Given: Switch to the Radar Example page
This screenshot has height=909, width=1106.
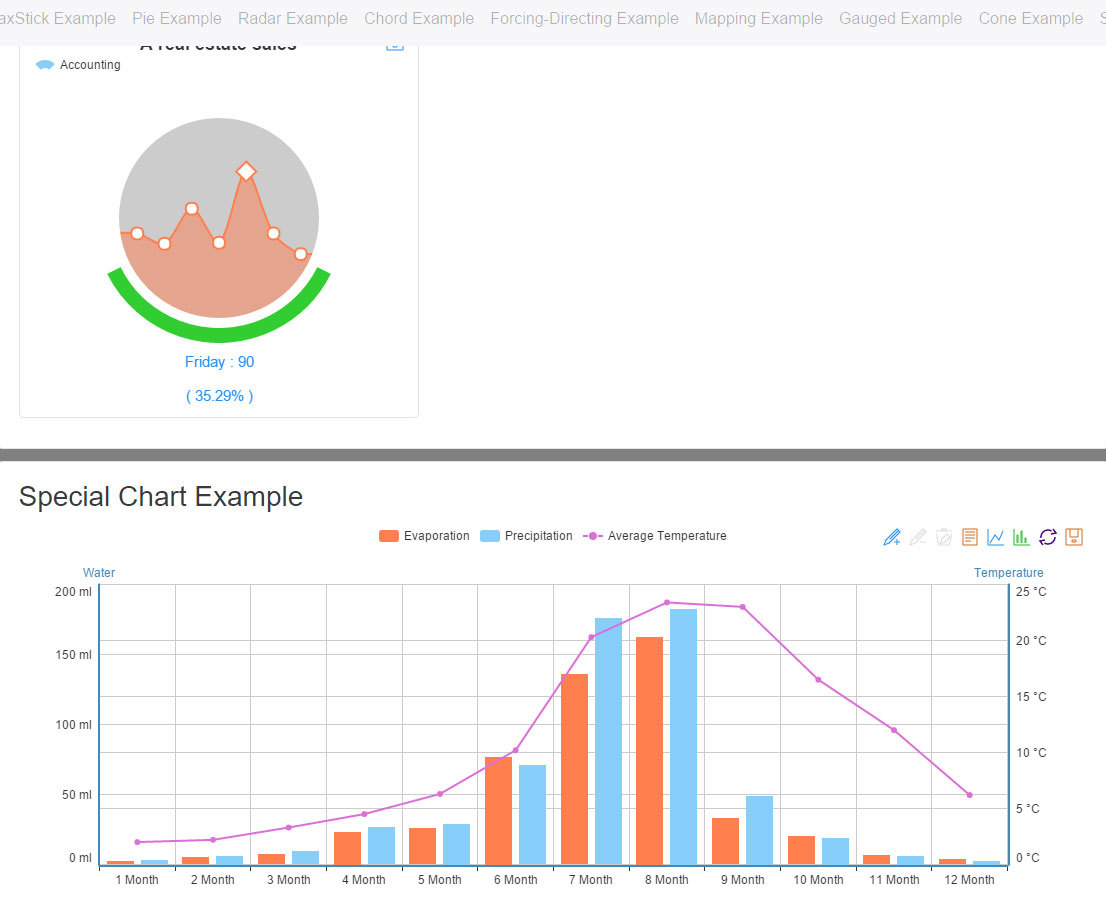Looking at the screenshot, I should click(x=292, y=18).
